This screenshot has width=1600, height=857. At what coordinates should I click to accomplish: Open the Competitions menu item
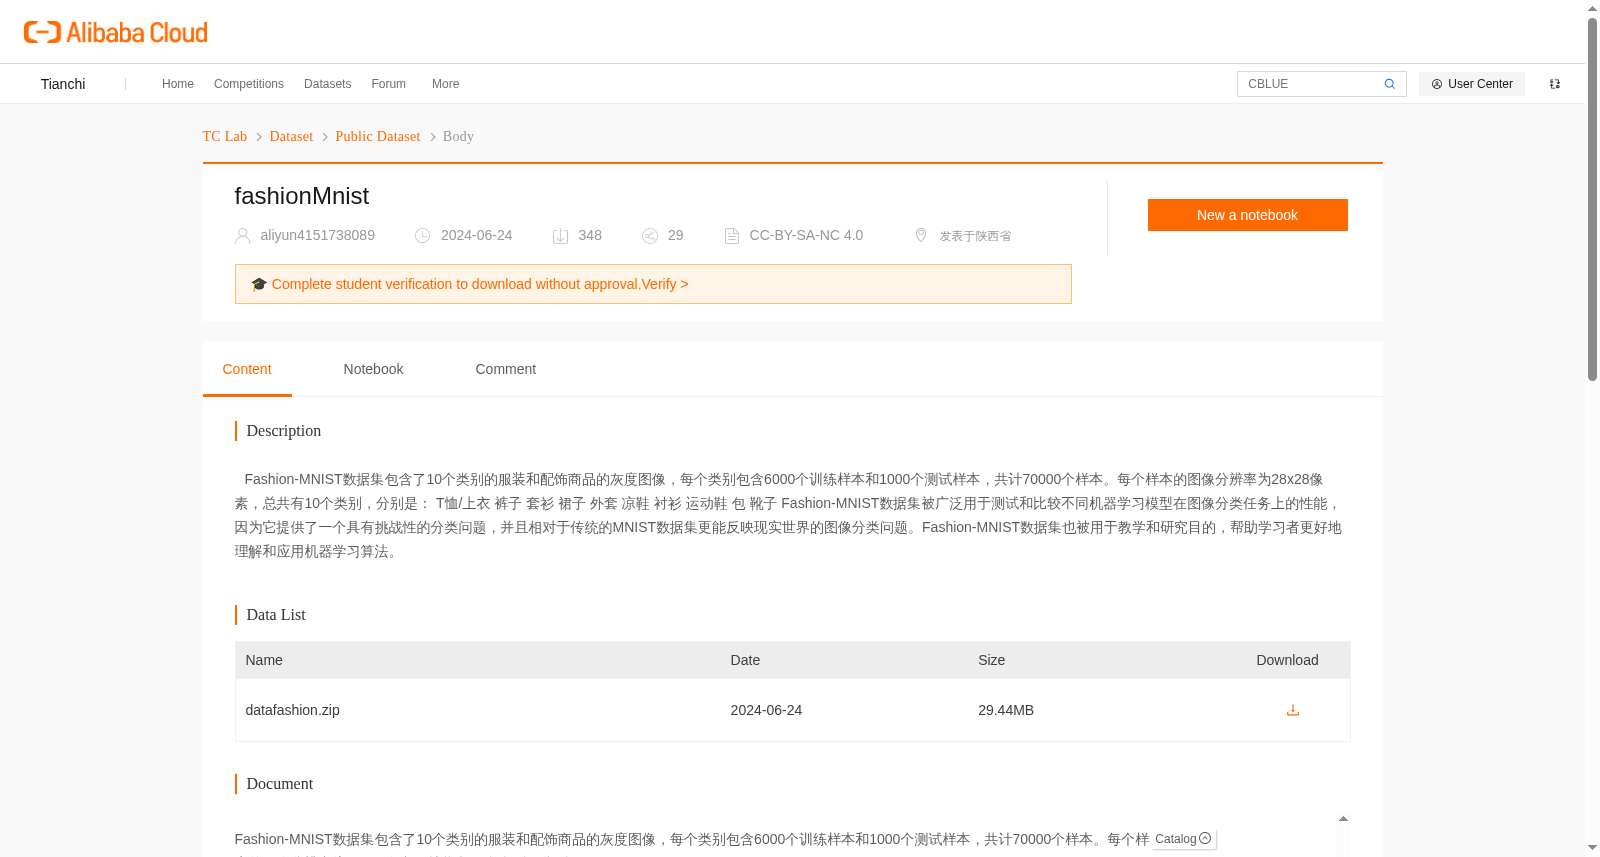[249, 84]
